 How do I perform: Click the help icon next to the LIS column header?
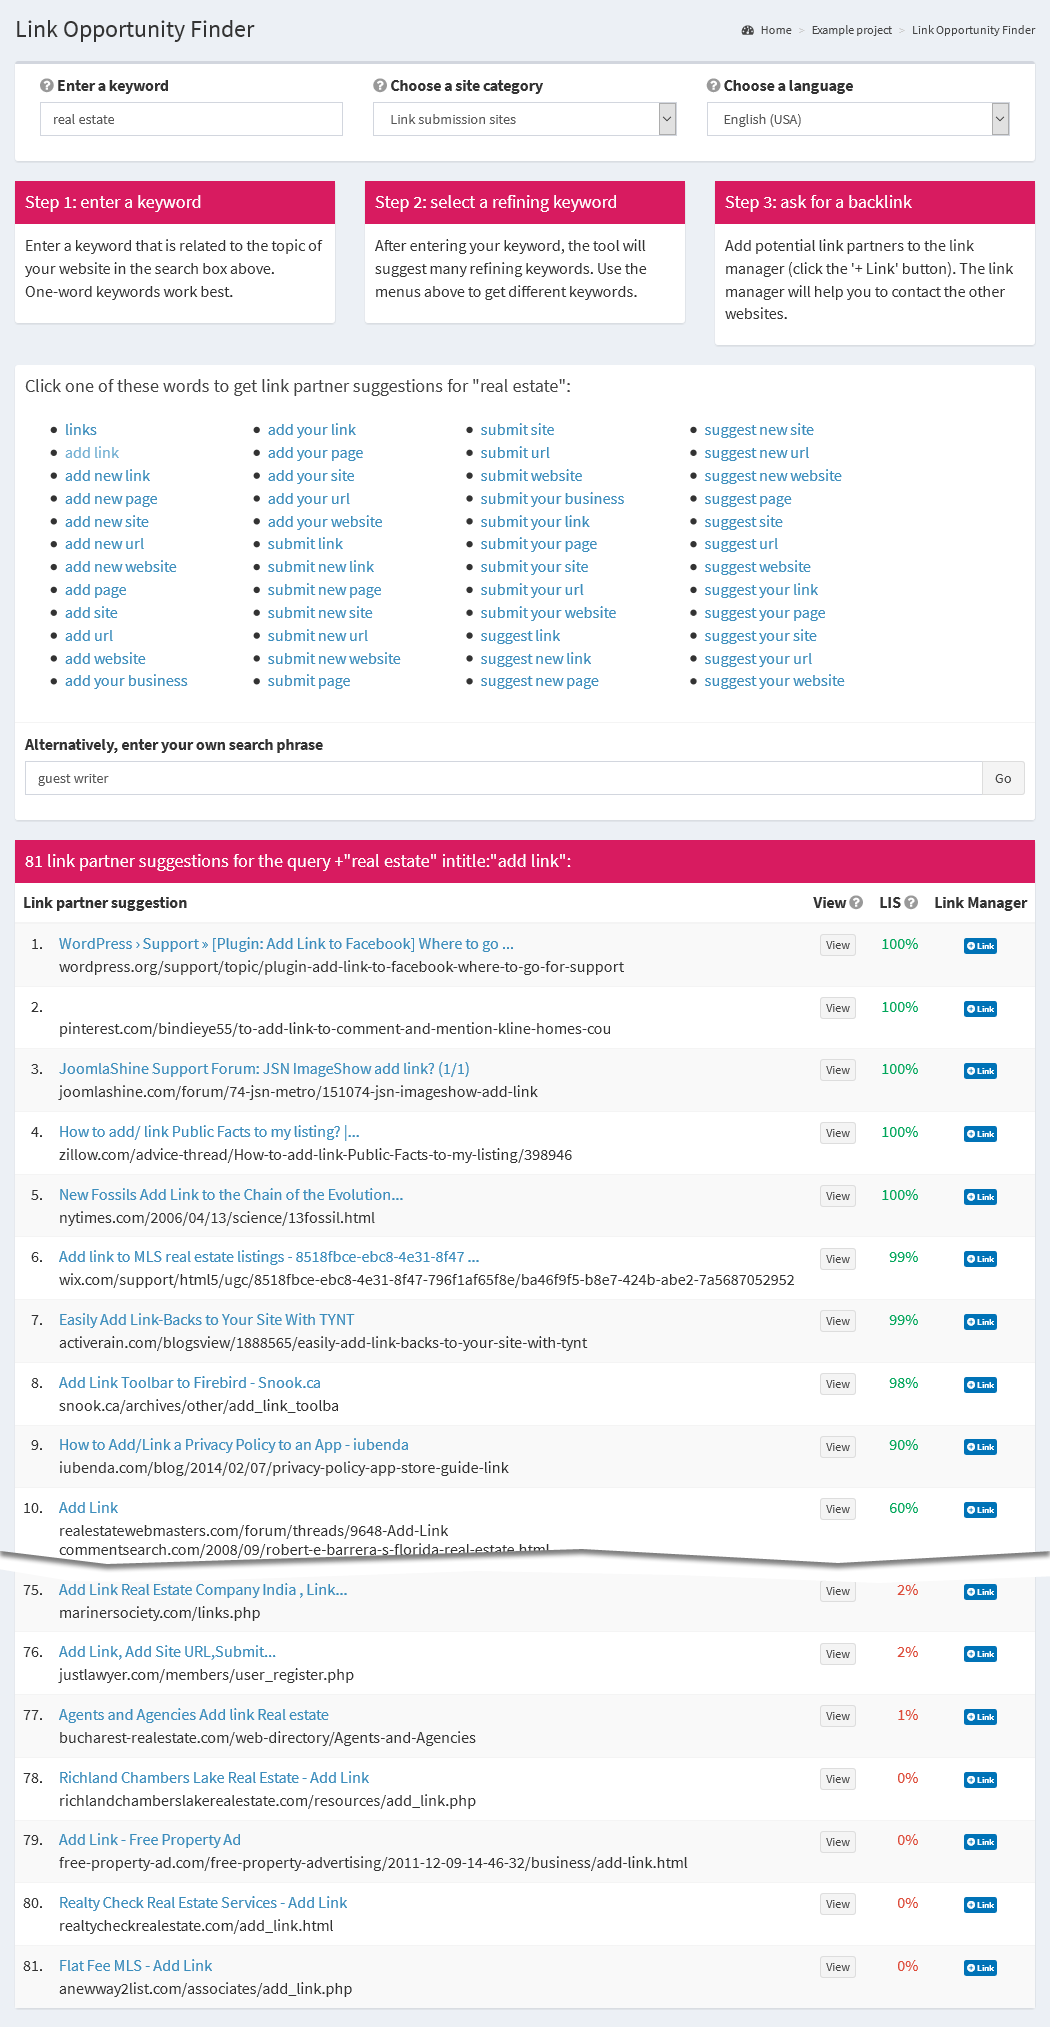pos(911,903)
